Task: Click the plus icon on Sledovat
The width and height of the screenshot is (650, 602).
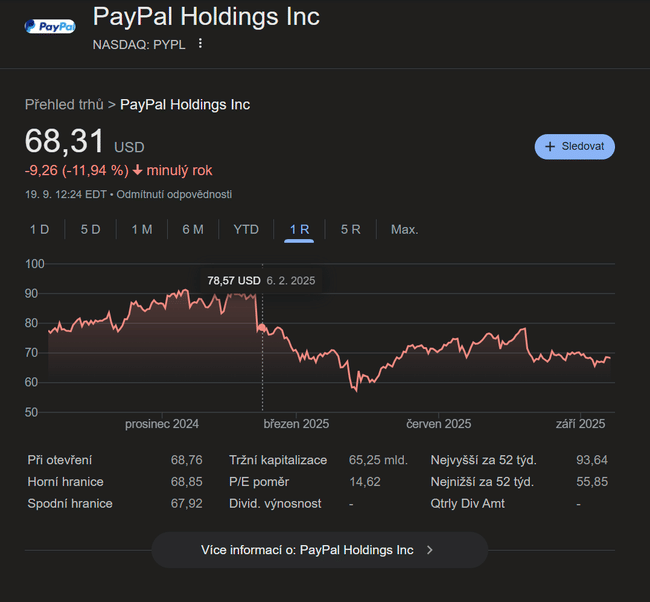Action: [x=549, y=146]
